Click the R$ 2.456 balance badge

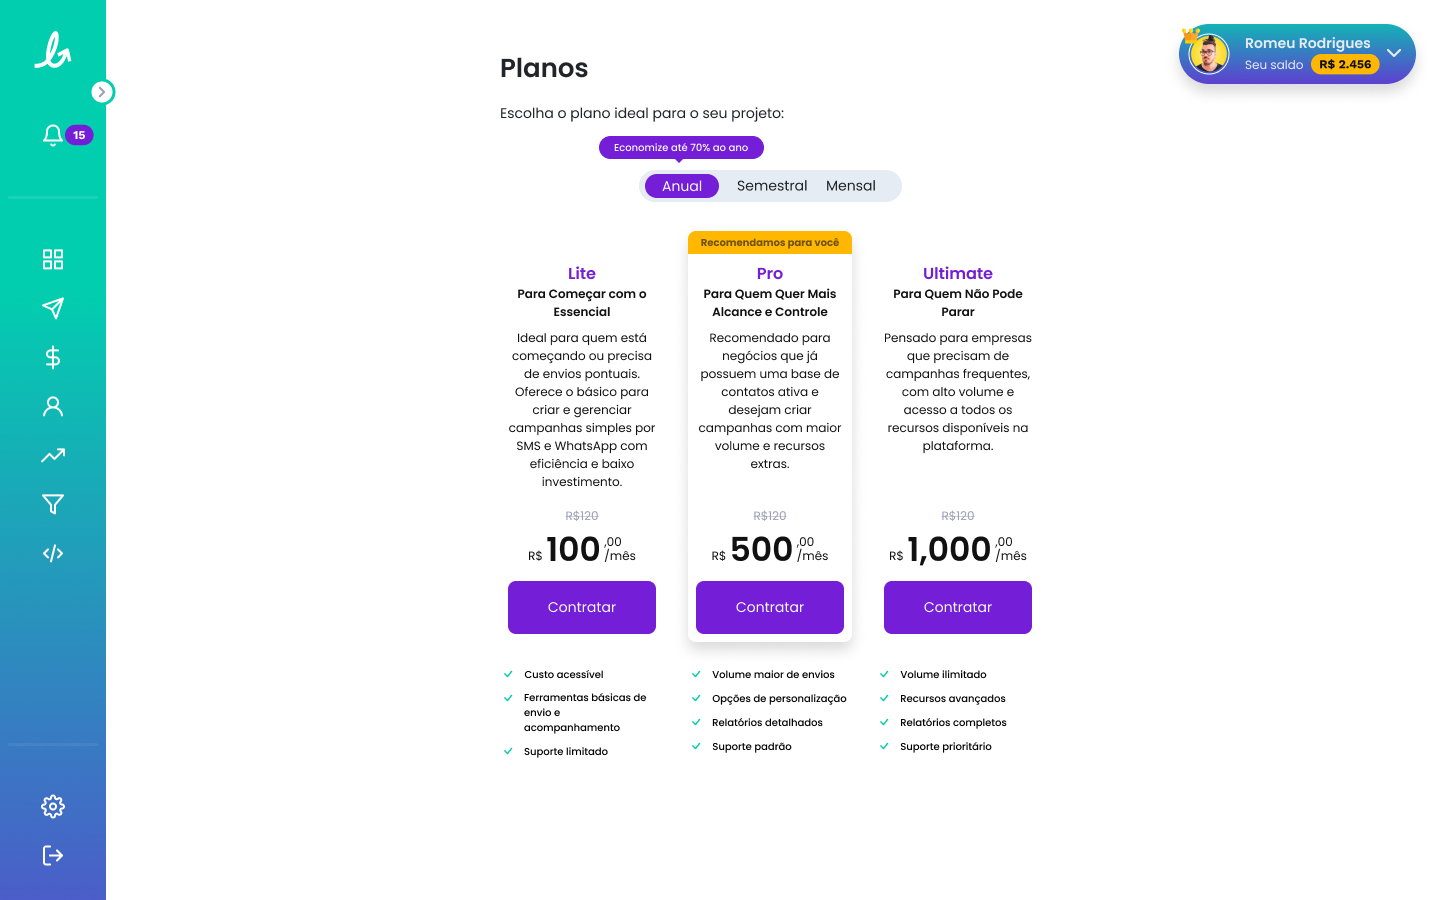tap(1345, 64)
